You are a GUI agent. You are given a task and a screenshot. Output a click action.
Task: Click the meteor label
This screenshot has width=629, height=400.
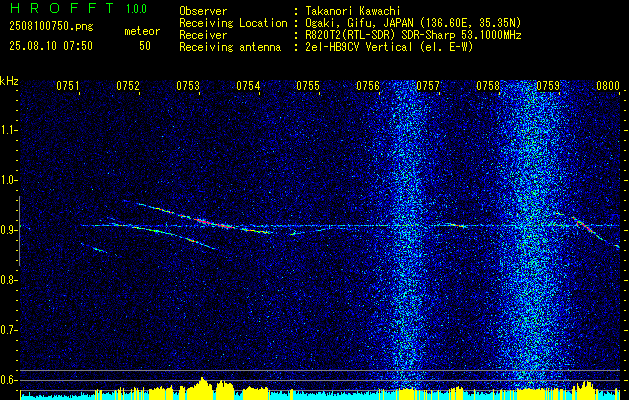(x=142, y=31)
